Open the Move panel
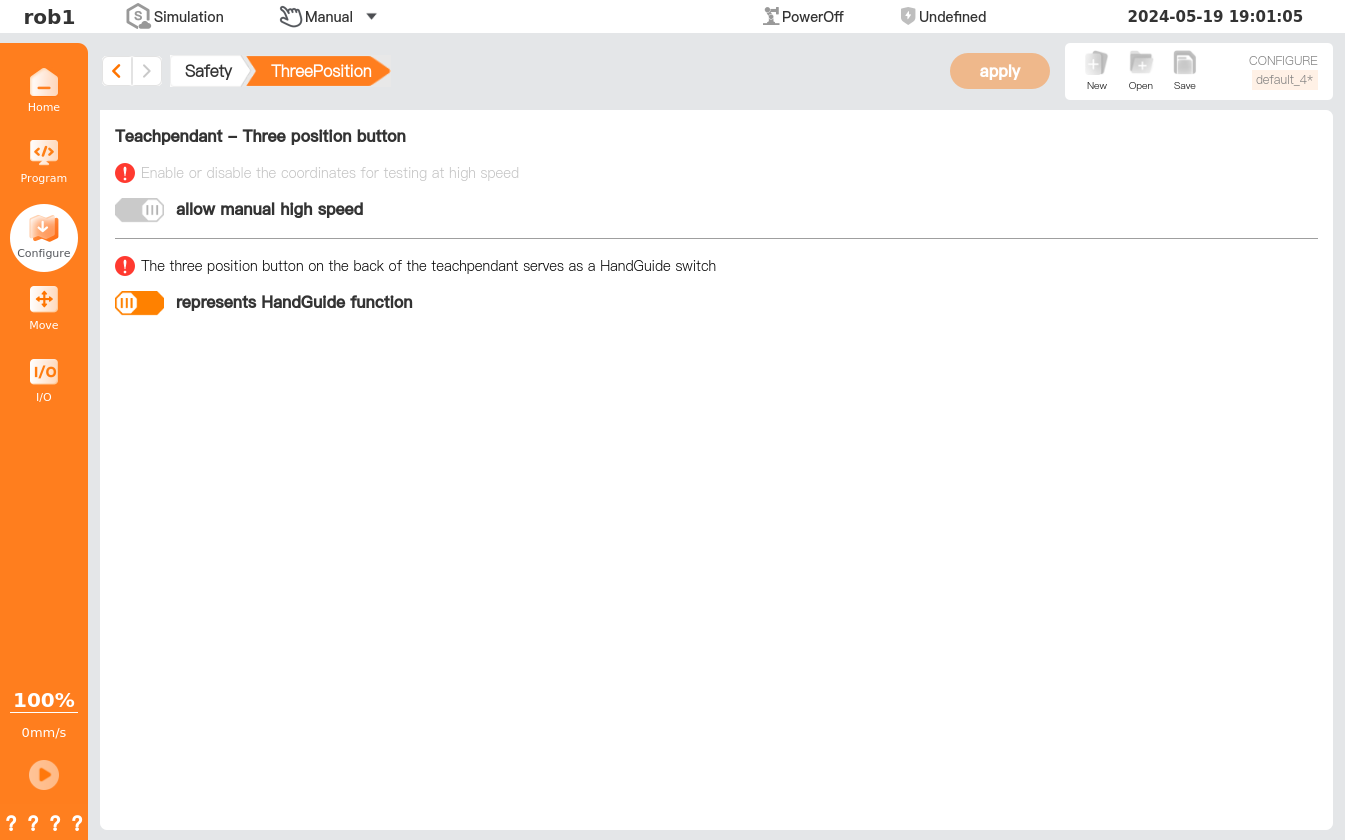Screen dimensions: 1345x840 click(x=43, y=308)
